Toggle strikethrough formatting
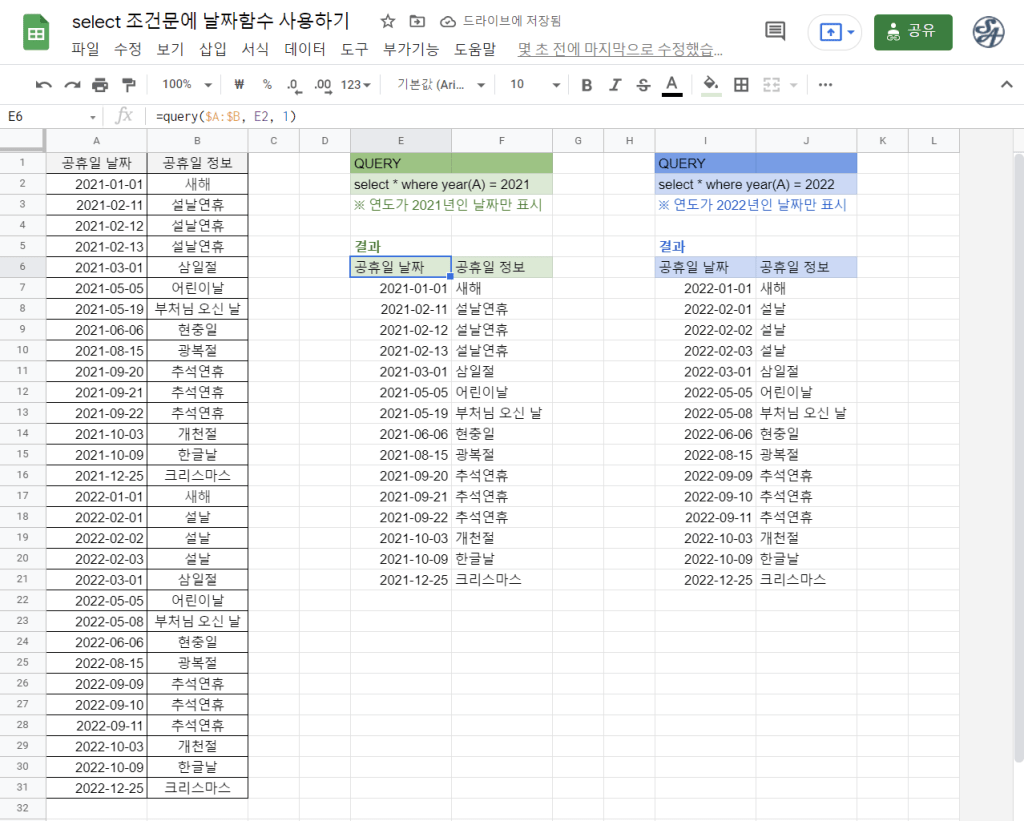Viewport: 1024px width, 821px height. (x=643, y=85)
